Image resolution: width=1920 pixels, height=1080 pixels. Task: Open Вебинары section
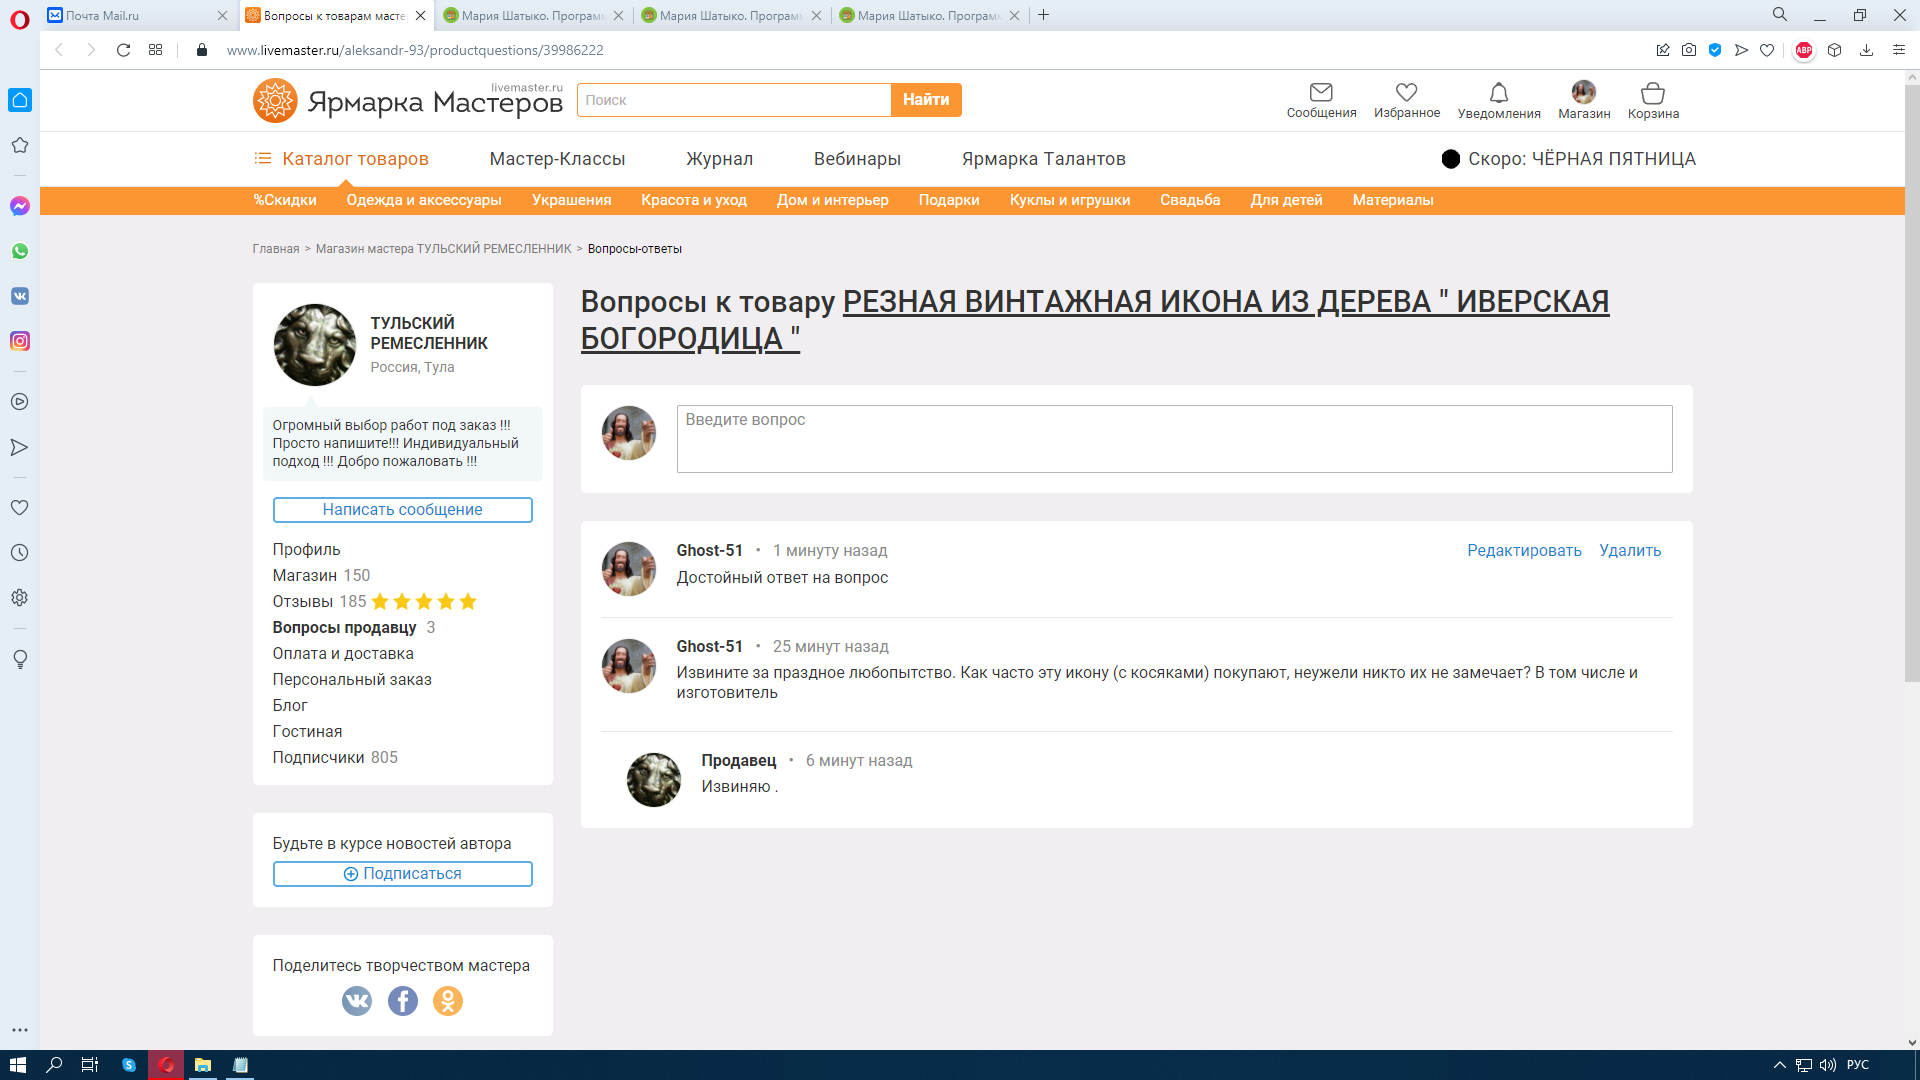pyautogui.click(x=857, y=159)
